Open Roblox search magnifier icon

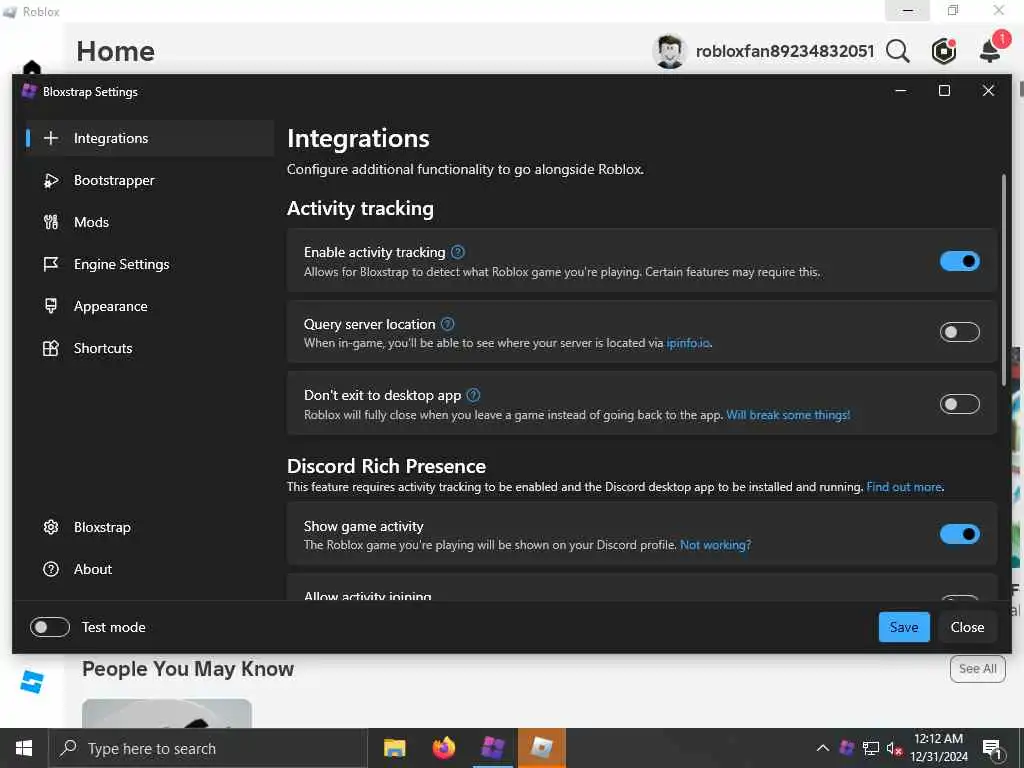(x=898, y=51)
